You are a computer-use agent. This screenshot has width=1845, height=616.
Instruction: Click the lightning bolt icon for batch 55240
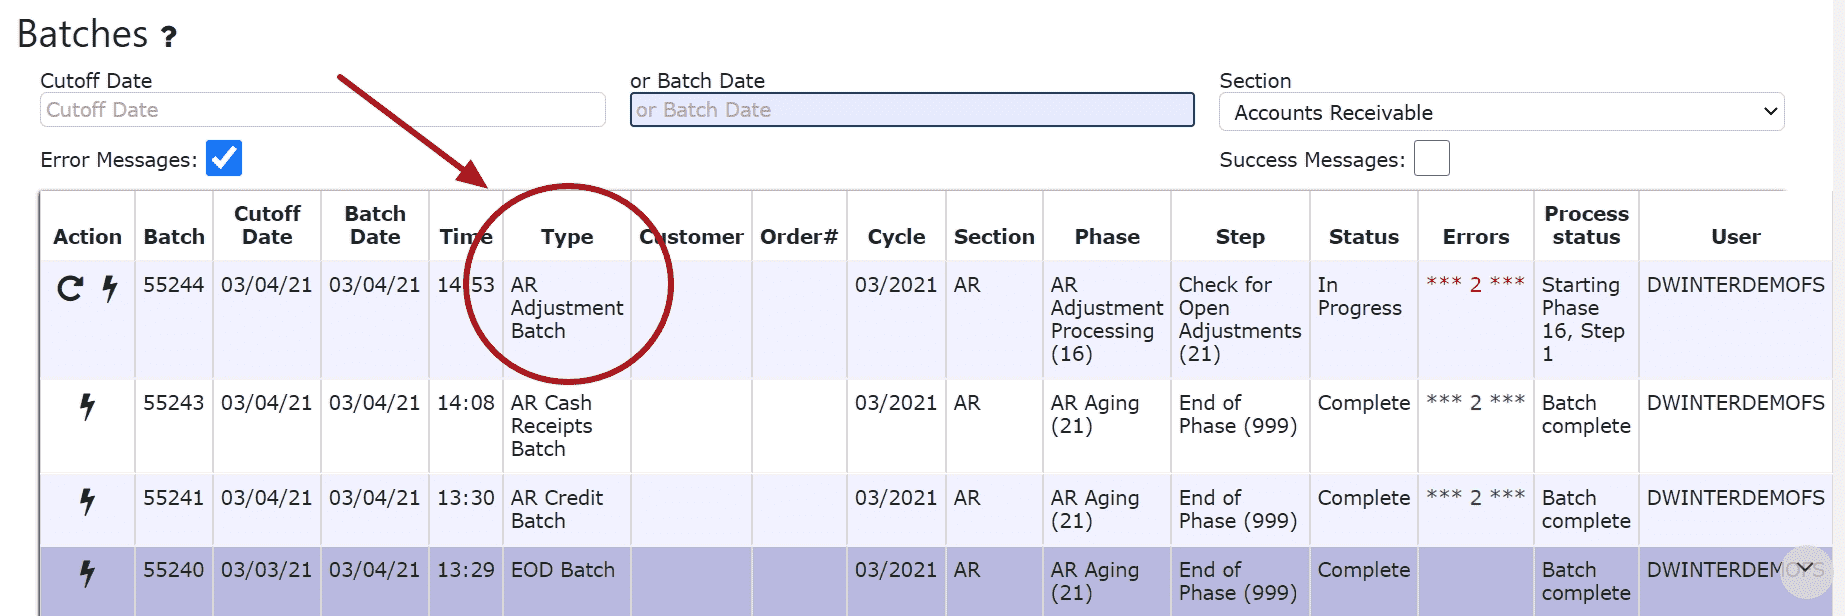[88, 573]
